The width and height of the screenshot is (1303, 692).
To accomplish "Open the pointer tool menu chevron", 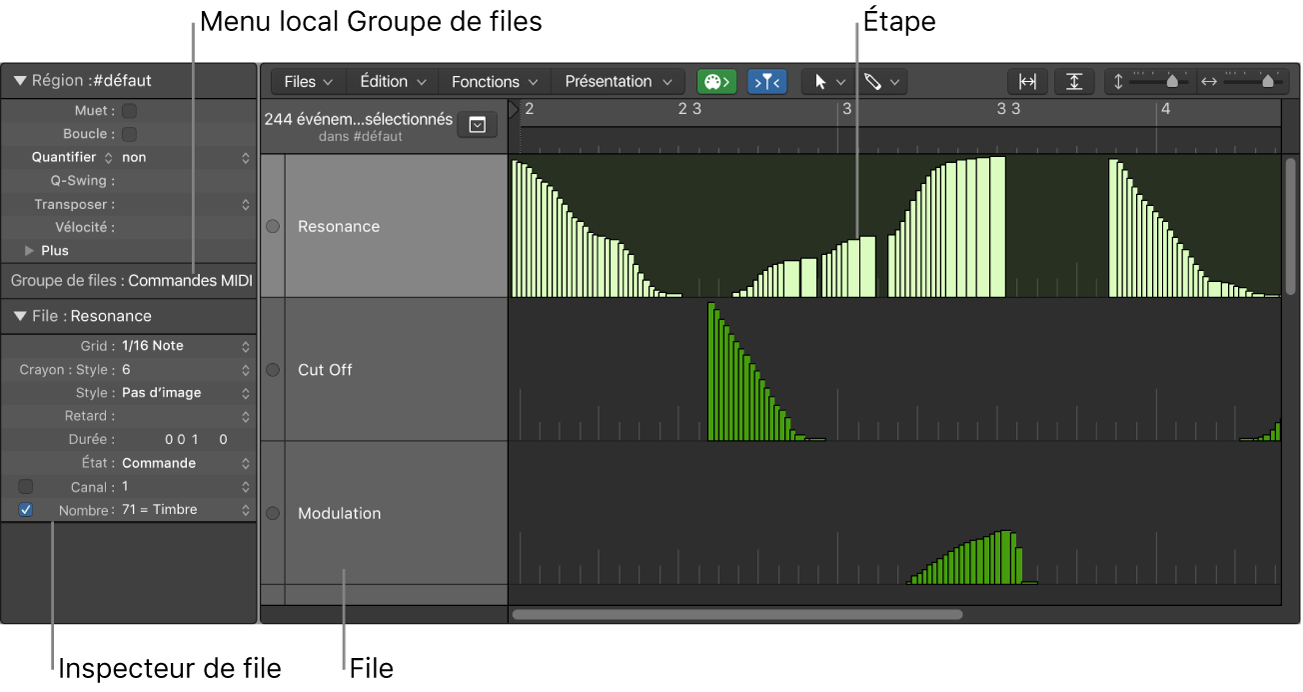I will click(x=841, y=82).
